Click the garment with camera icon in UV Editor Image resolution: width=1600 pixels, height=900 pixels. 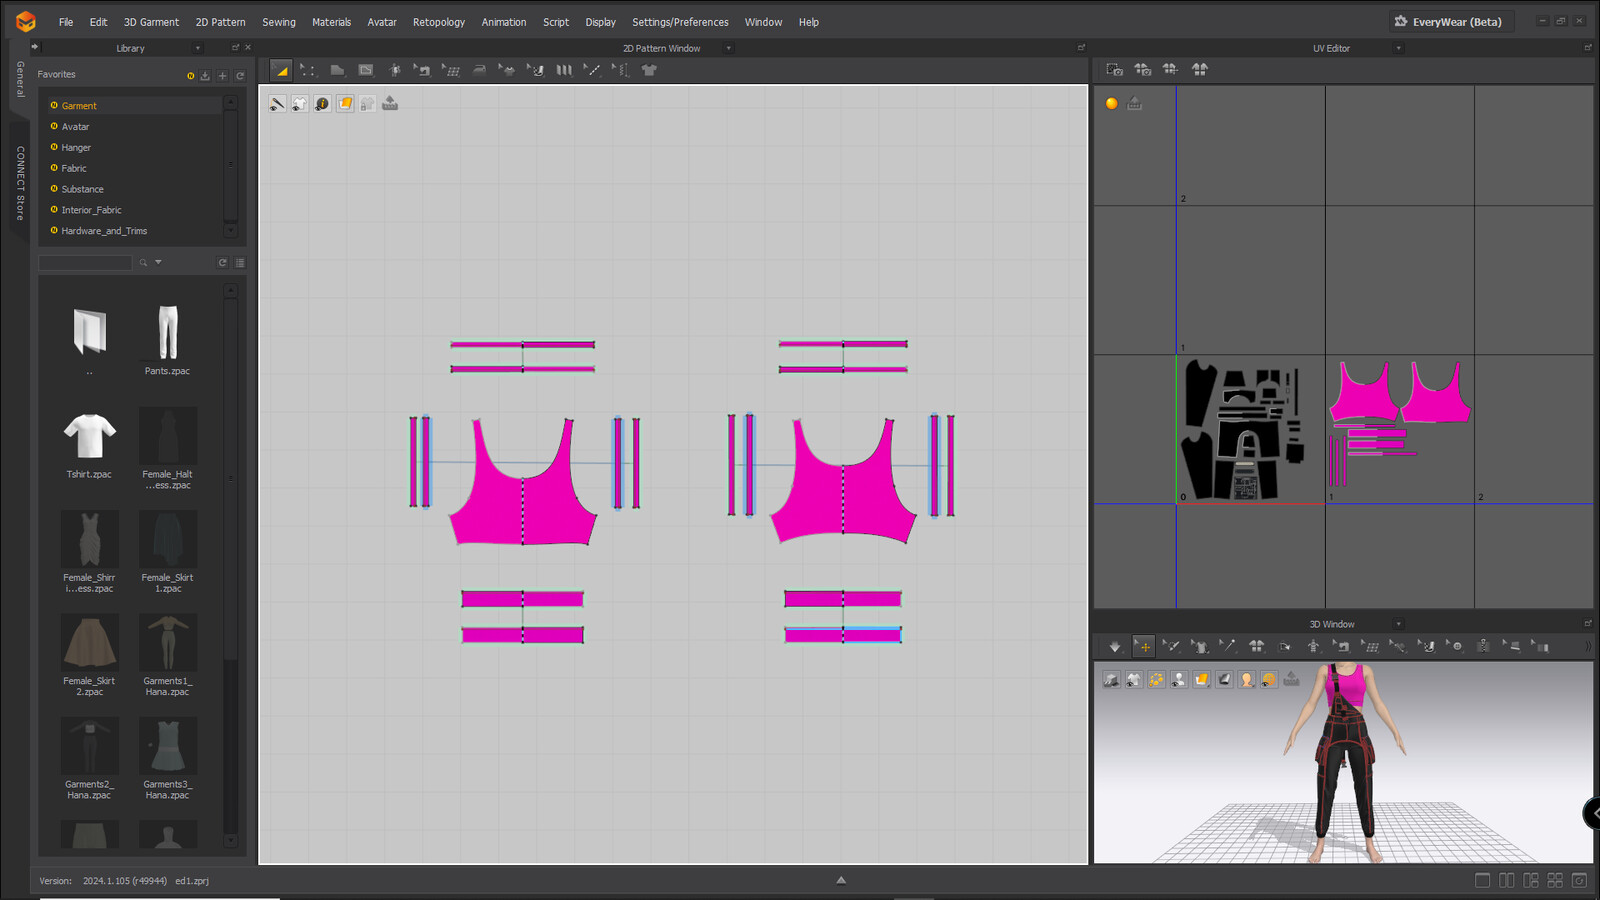(1142, 69)
